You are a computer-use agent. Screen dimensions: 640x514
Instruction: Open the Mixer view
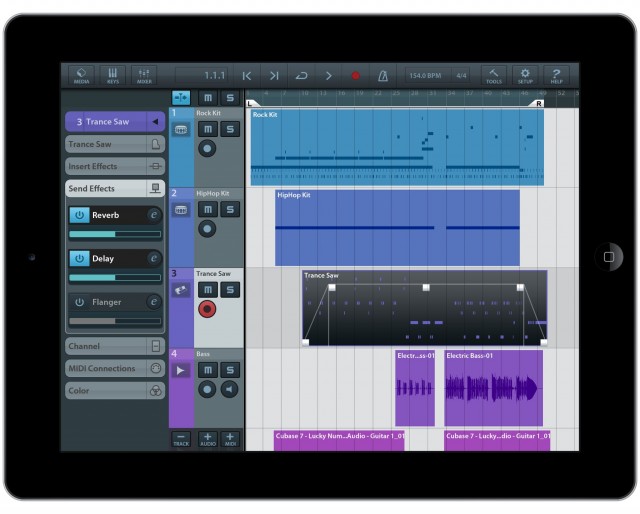[143, 76]
